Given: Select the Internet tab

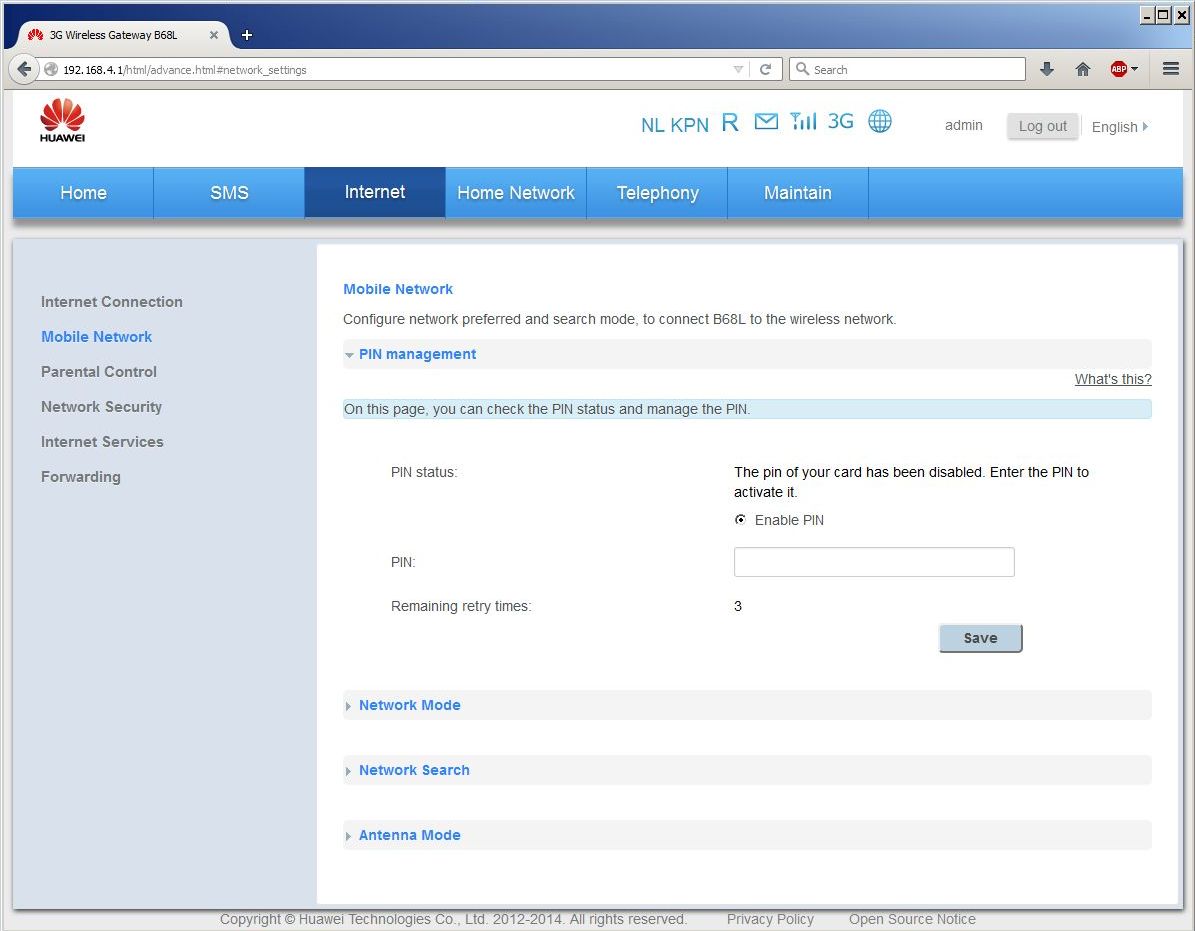Looking at the screenshot, I should tap(375, 192).
